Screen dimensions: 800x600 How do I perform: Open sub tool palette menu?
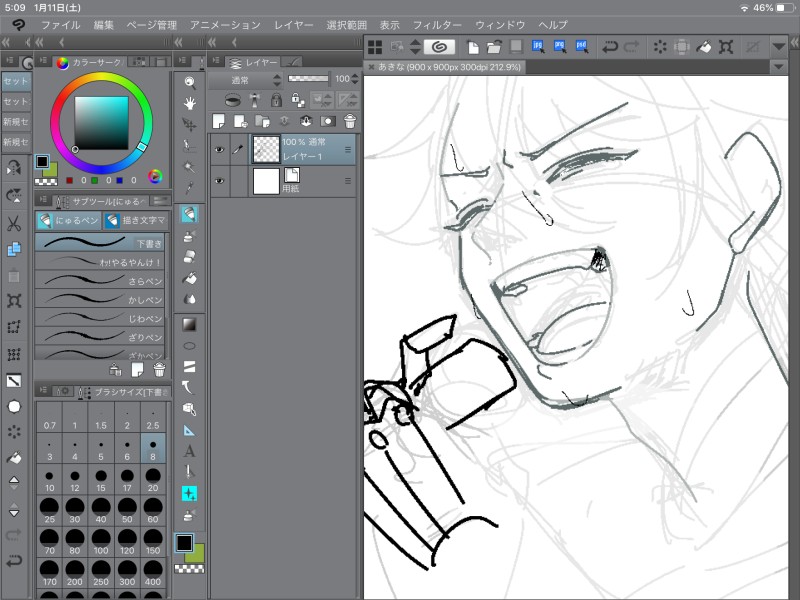pyautogui.click(x=43, y=199)
